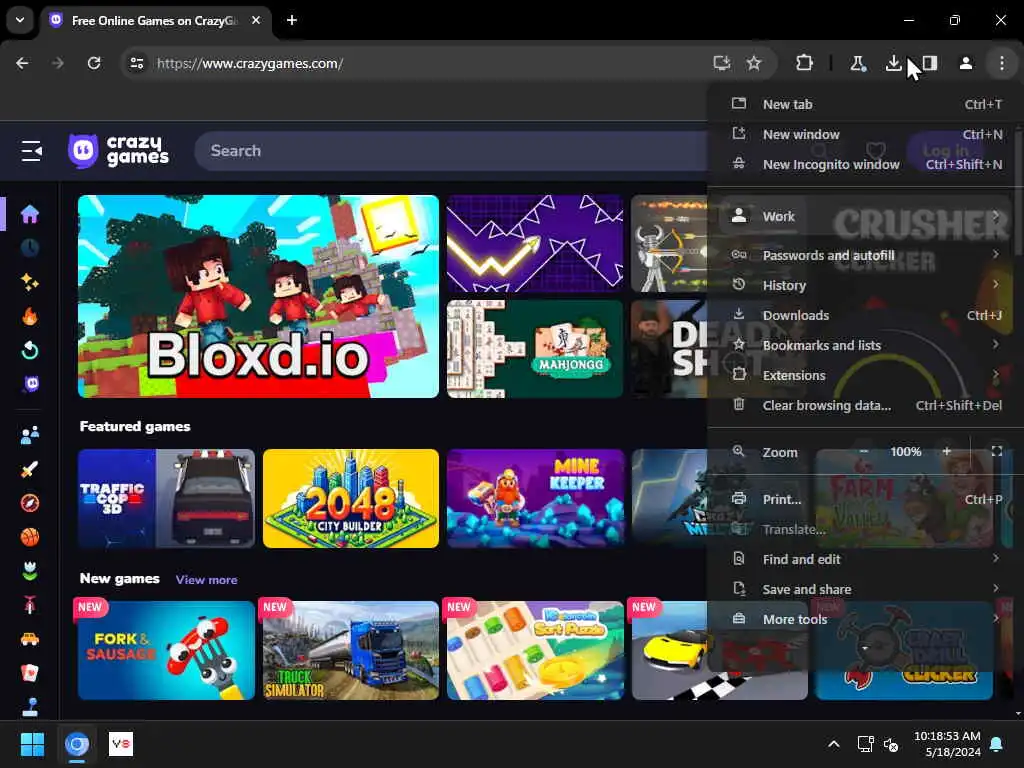Open new tab with plus button
1024x768 pixels.
click(292, 20)
